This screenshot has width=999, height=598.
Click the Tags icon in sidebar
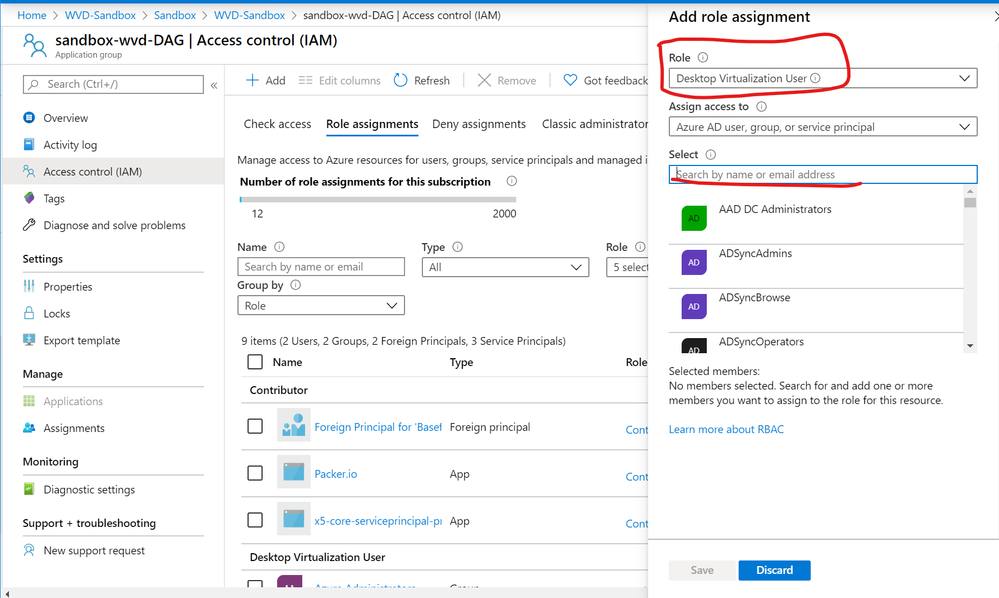(29, 198)
